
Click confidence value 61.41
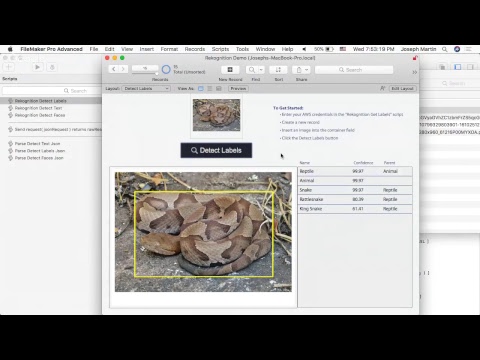358,209
